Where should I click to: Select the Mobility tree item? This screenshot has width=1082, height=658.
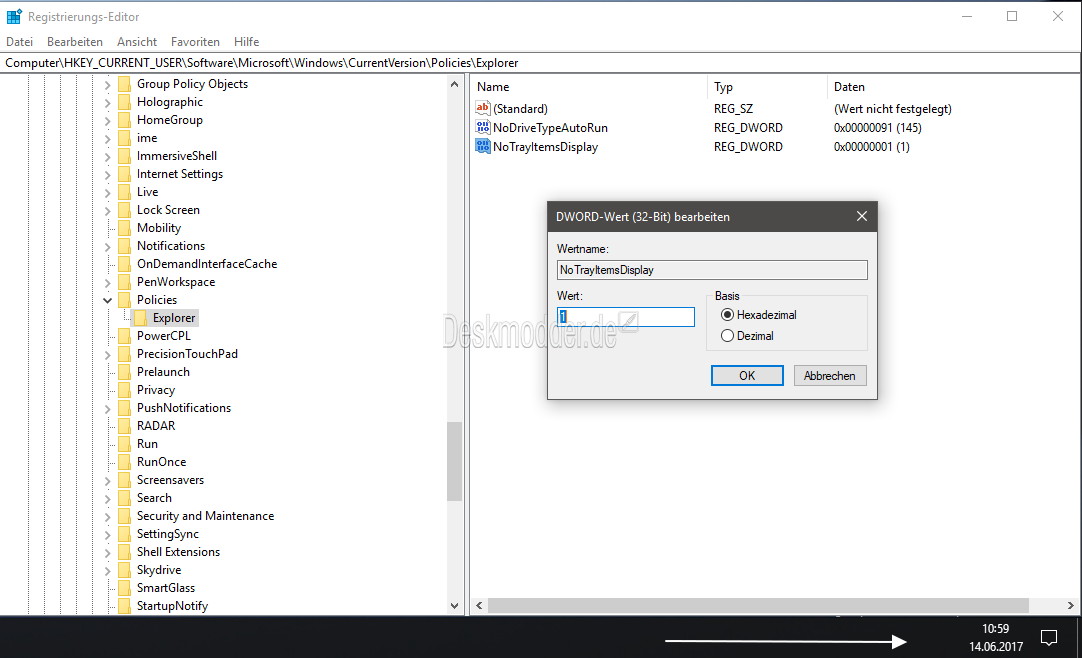pos(159,228)
